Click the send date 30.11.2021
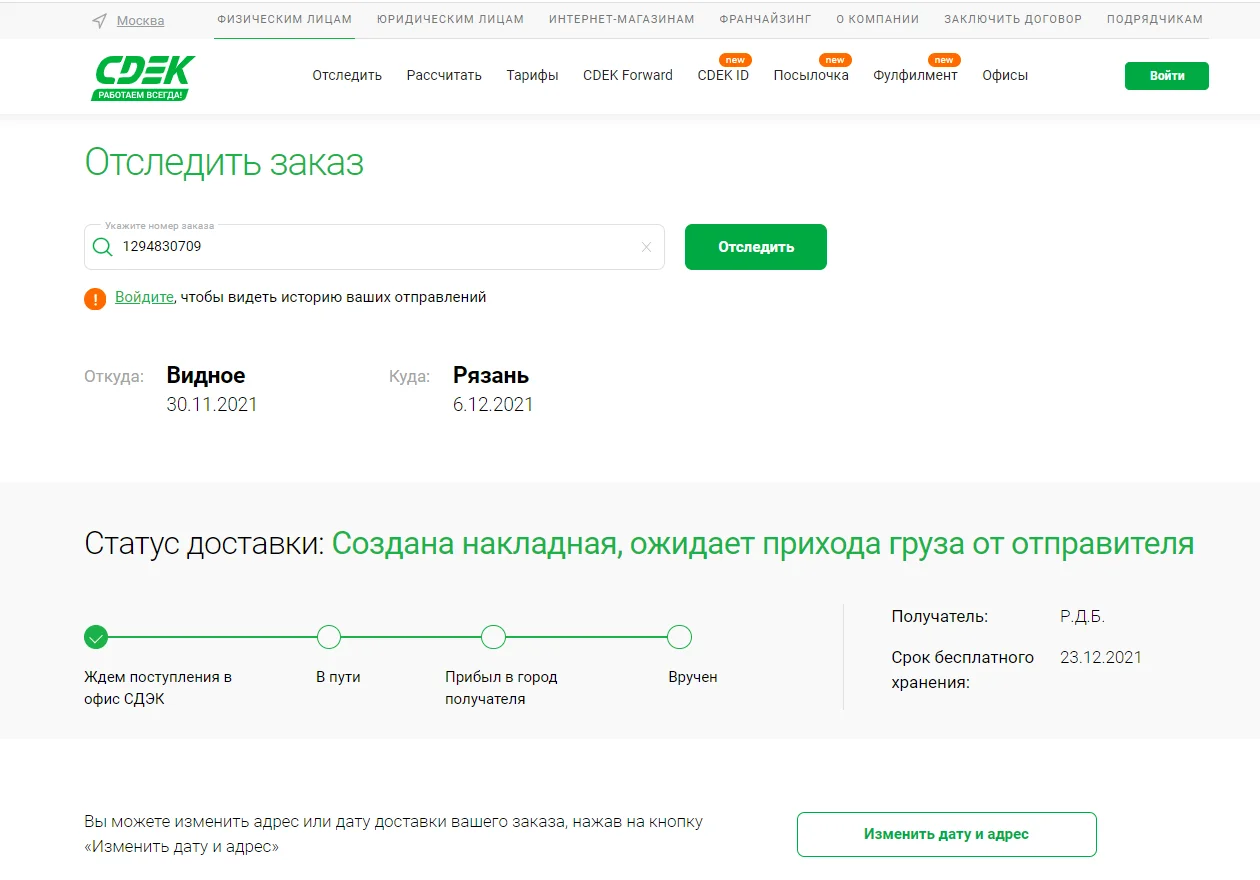The width and height of the screenshot is (1260, 880). pyautogui.click(x=212, y=405)
